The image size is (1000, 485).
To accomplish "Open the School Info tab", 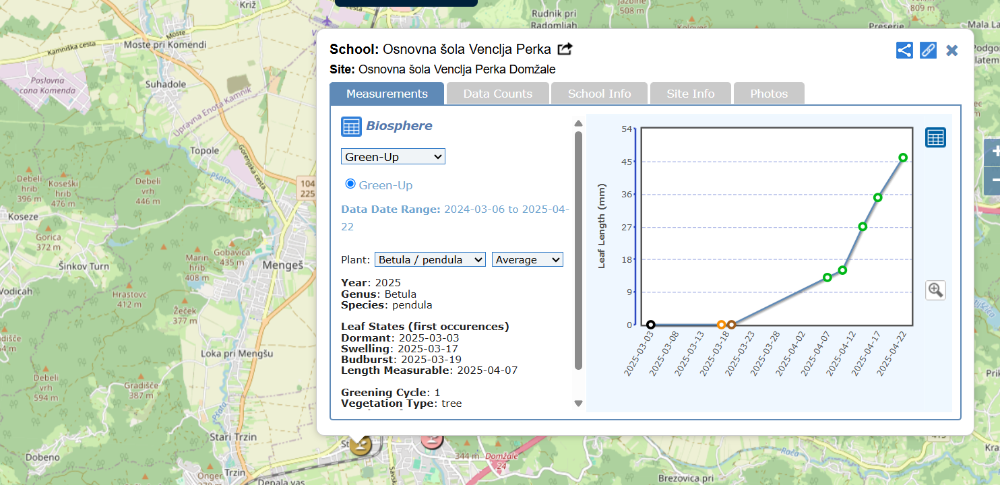I will 599,94.
